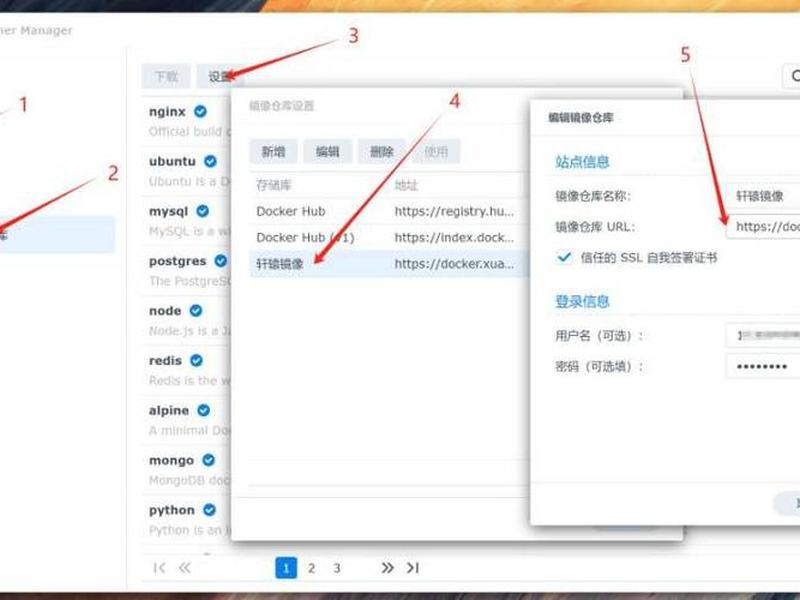This screenshot has height=600, width=800.
Task: Click the verified badge next to alpine
Action: click(x=204, y=410)
